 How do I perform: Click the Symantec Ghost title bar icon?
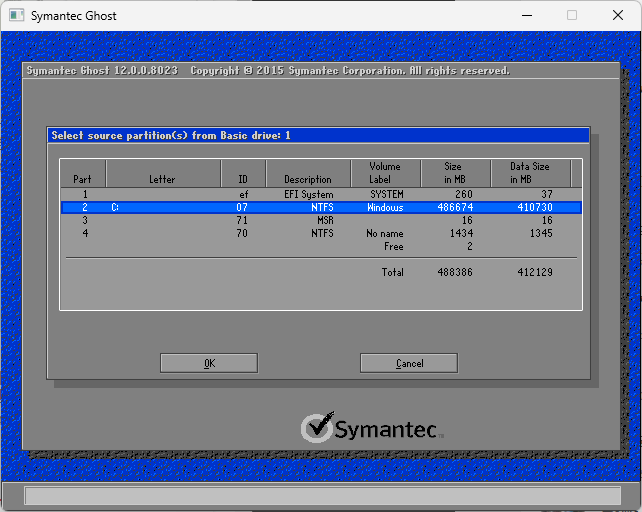[x=17, y=16]
